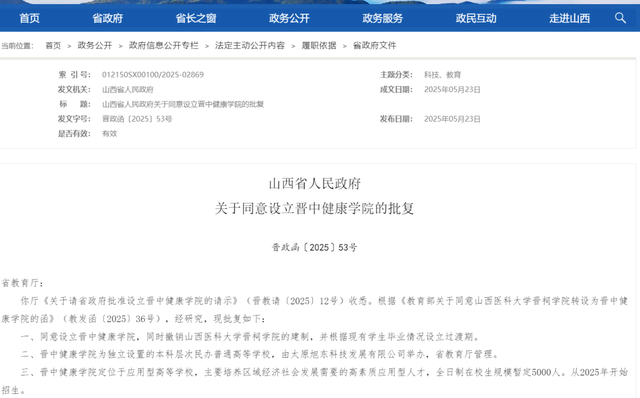Open the 首页 navigation menu
The image size is (640, 398).
click(29, 18)
